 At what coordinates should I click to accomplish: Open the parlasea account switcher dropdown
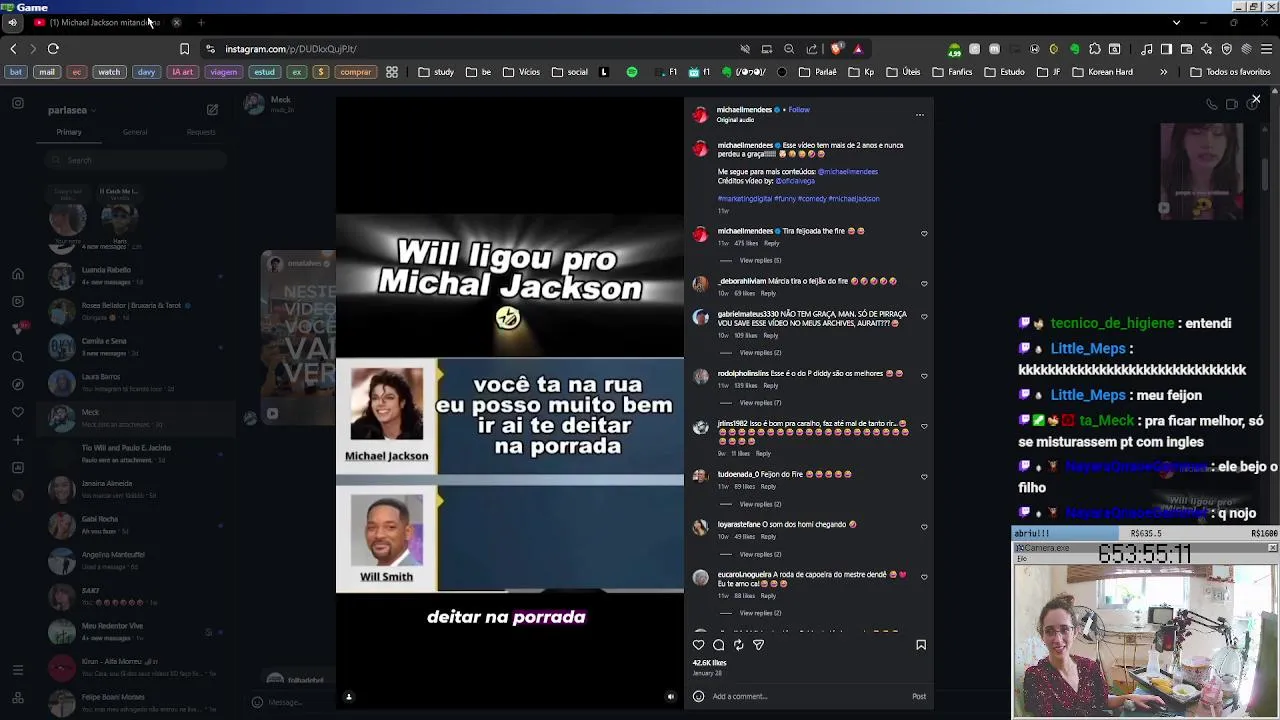pyautogui.click(x=71, y=111)
